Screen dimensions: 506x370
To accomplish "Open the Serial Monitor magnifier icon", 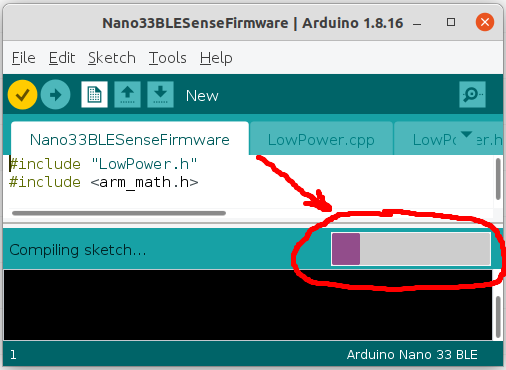I will [472, 95].
